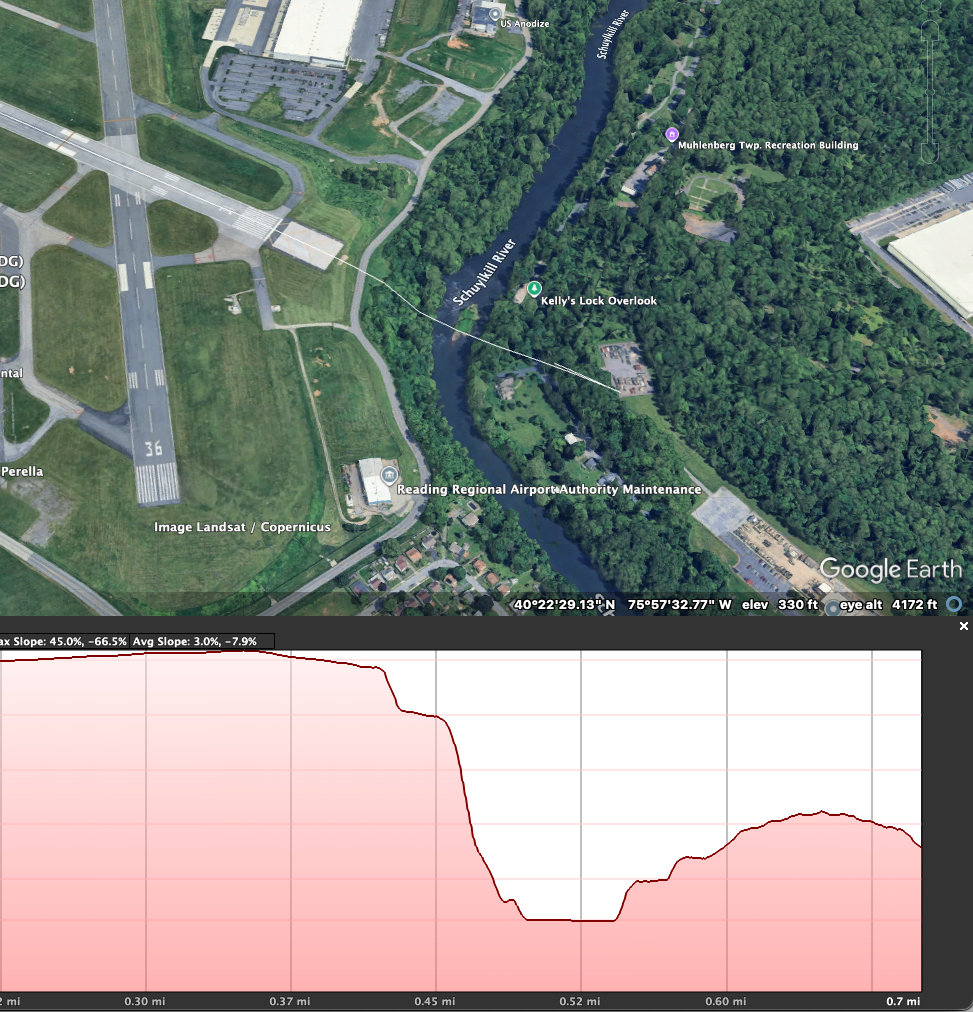Click the US Anodize placemark icon

(x=494, y=13)
